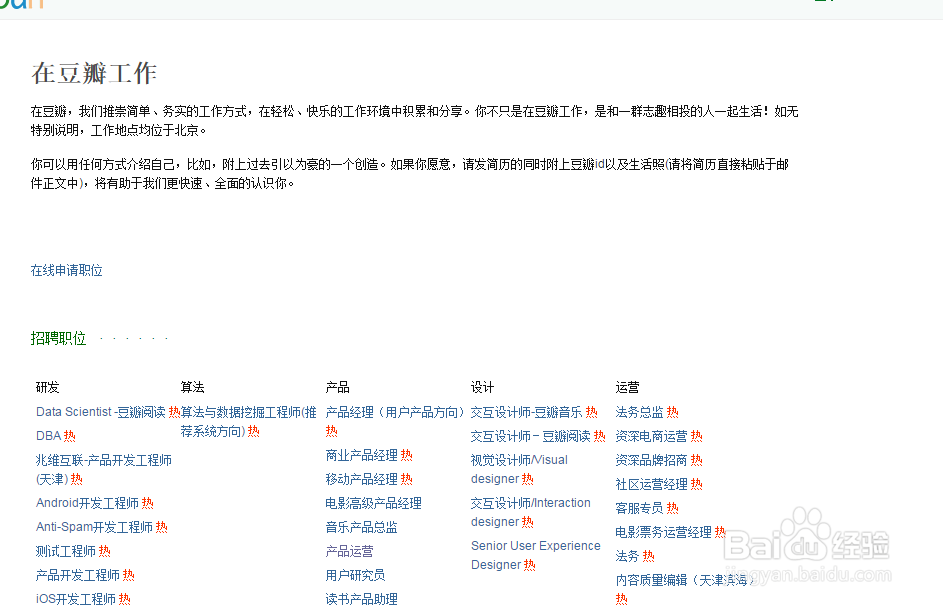The height and width of the screenshot is (608, 943).
Task: Open 社区运营经理 job listing
Action: (651, 484)
